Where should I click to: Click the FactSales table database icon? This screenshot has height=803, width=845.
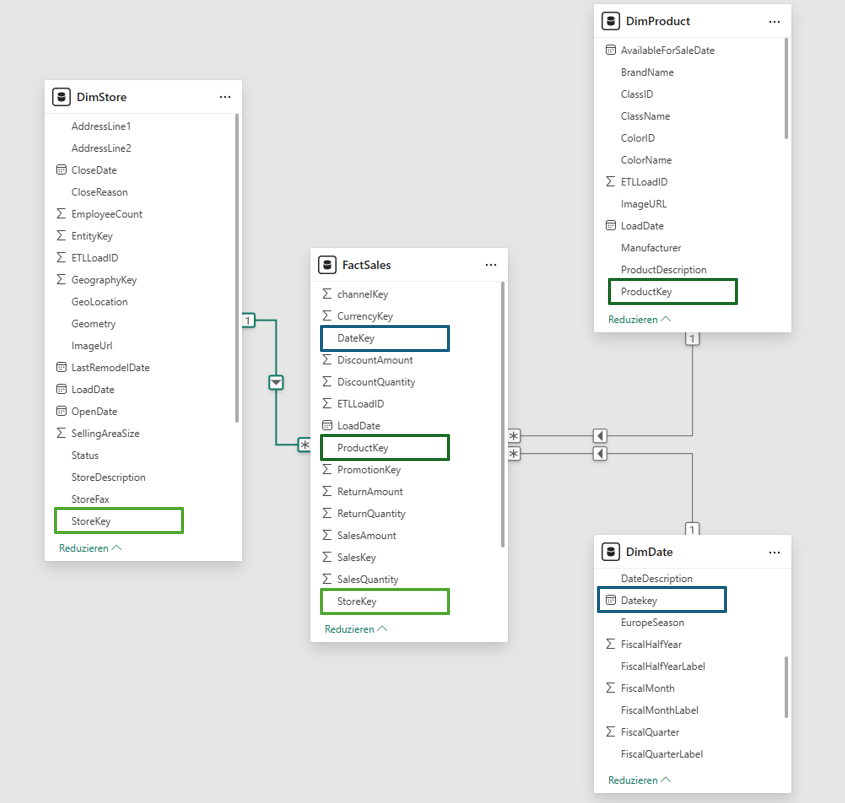coord(327,265)
